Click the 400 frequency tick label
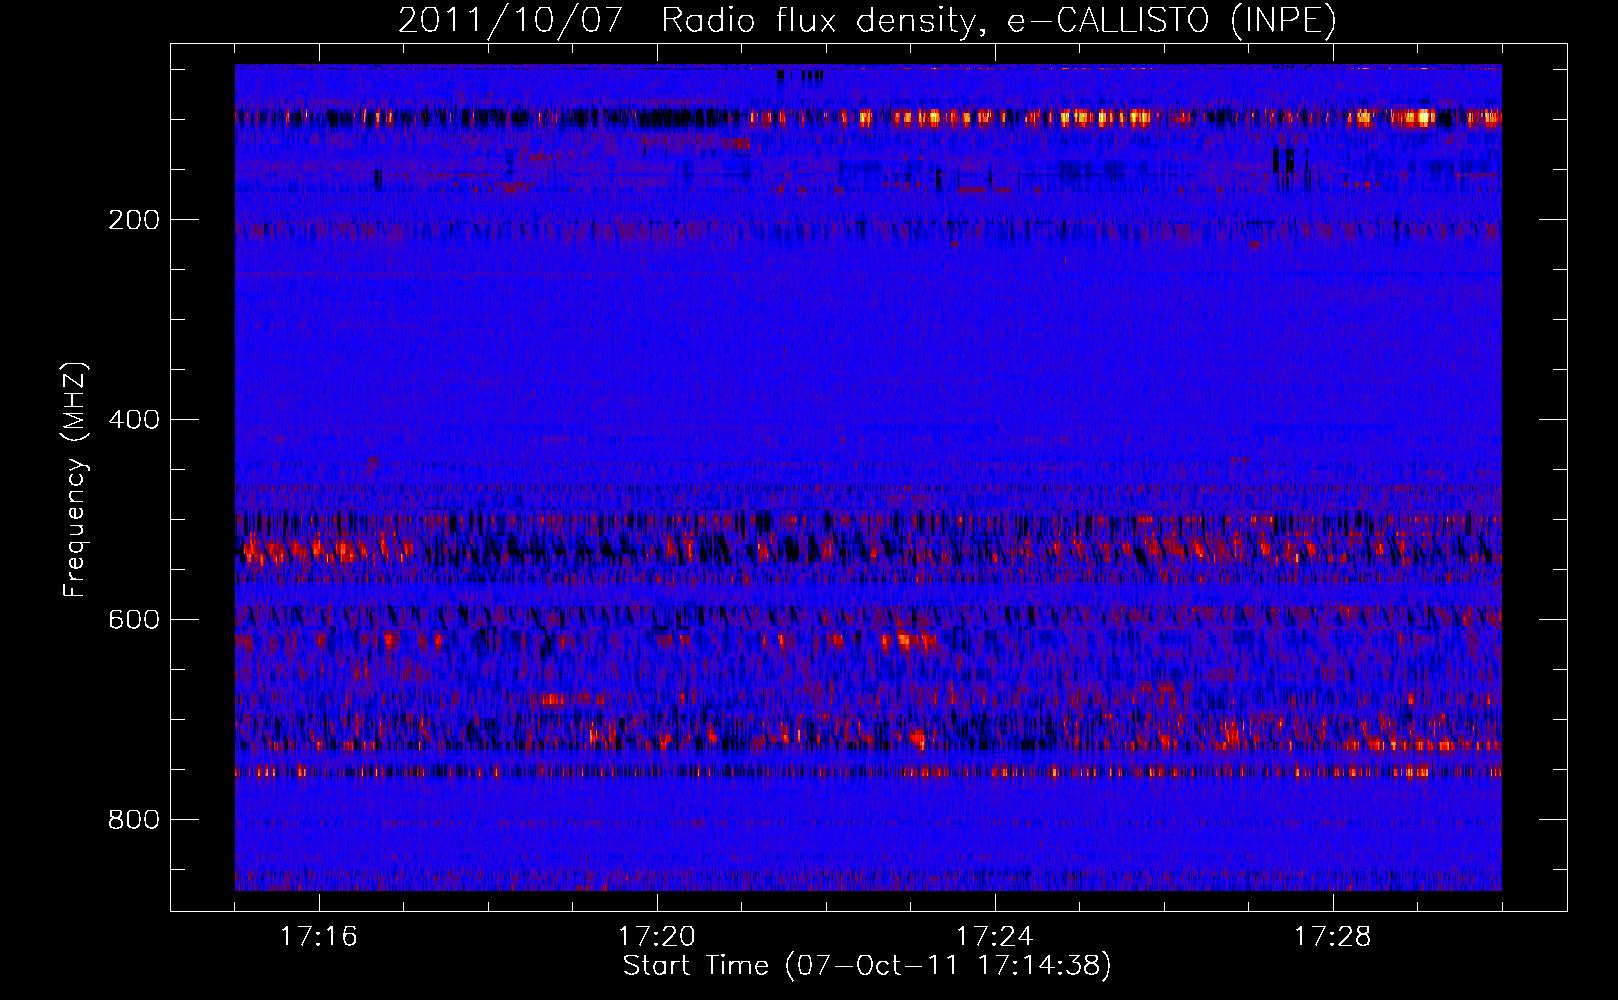1618x1000 pixels. (x=134, y=420)
